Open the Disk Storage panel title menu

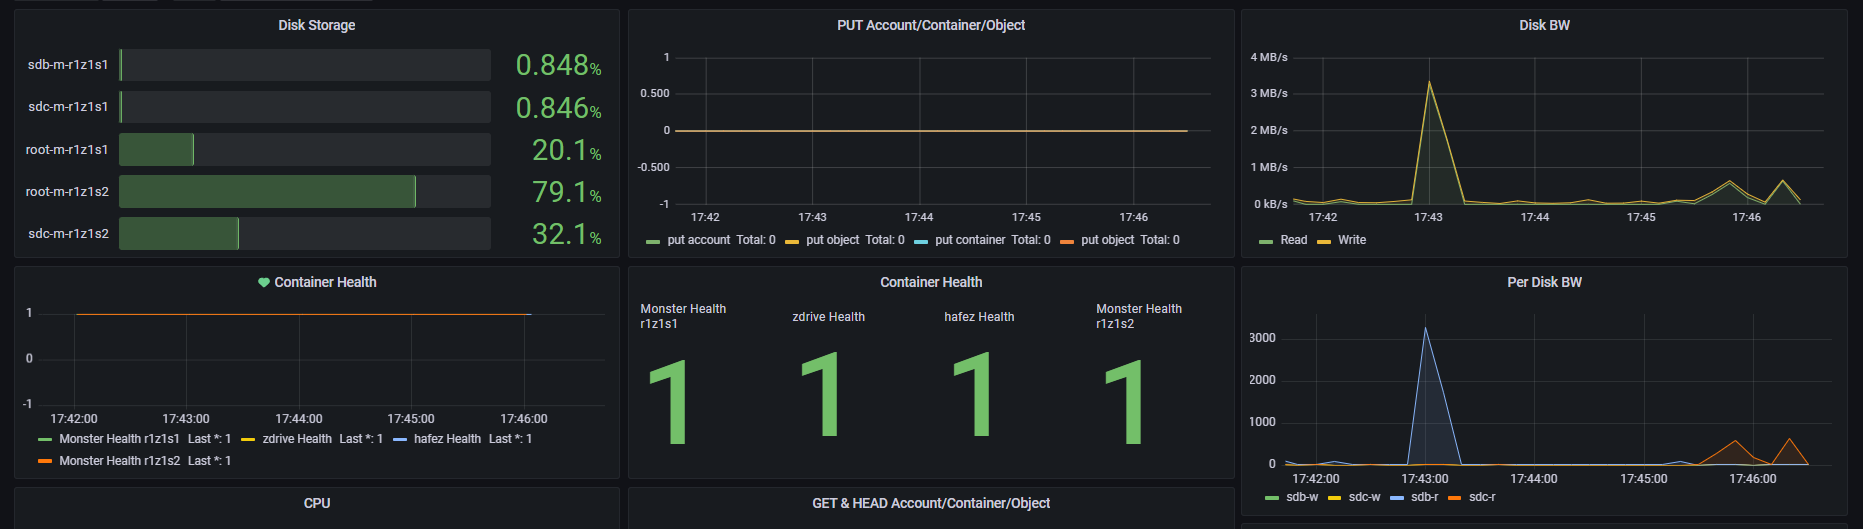[x=316, y=25]
